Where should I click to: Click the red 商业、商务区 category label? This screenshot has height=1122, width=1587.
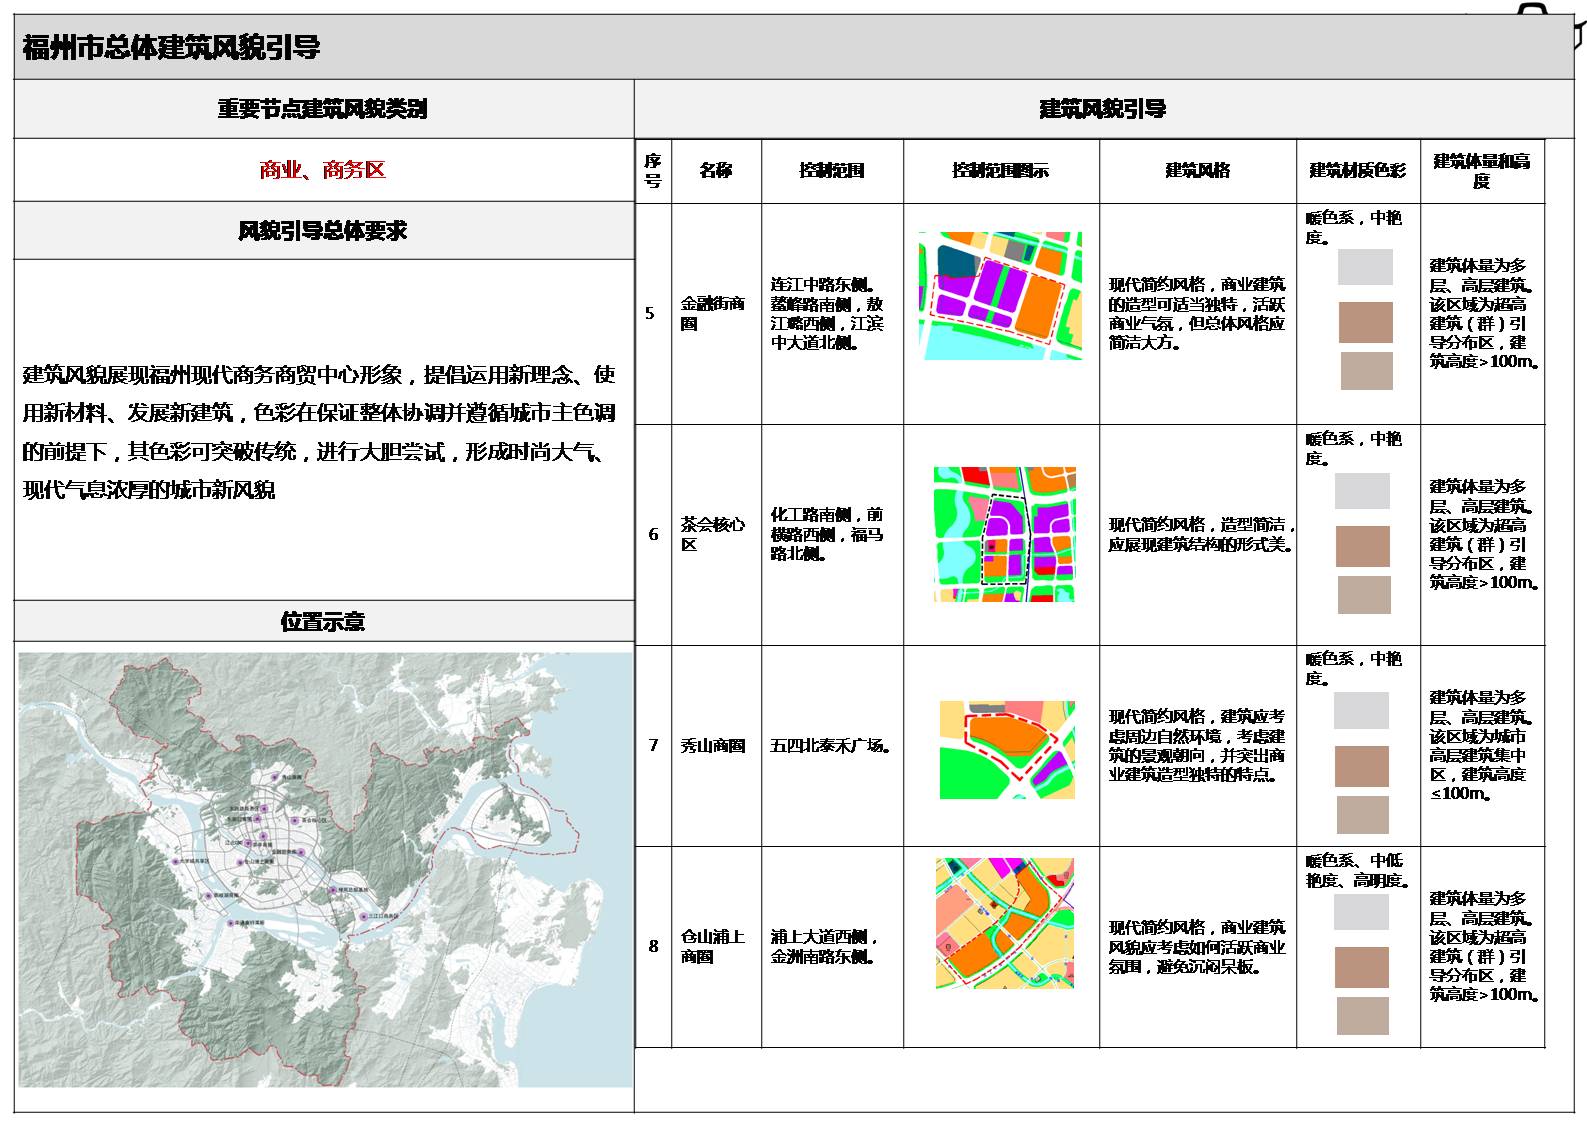(322, 170)
